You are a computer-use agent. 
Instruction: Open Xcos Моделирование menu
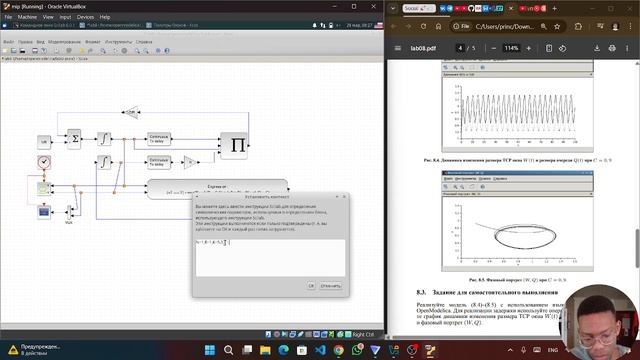[64, 42]
